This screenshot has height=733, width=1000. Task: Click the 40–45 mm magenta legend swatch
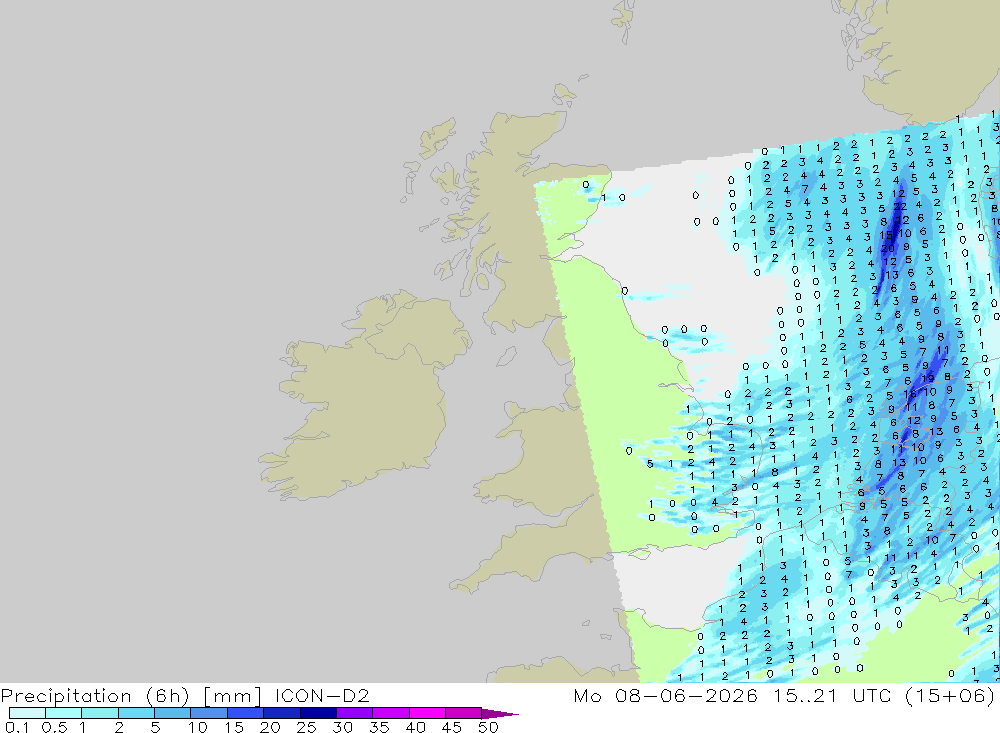click(427, 713)
